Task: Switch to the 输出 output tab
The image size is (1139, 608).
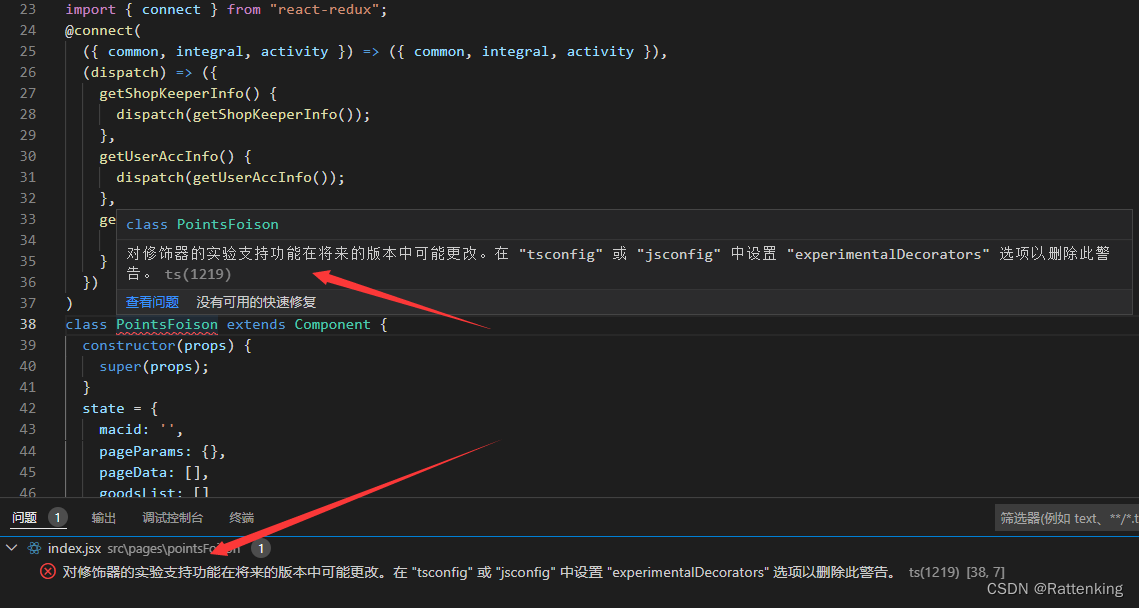Action: pos(104,518)
